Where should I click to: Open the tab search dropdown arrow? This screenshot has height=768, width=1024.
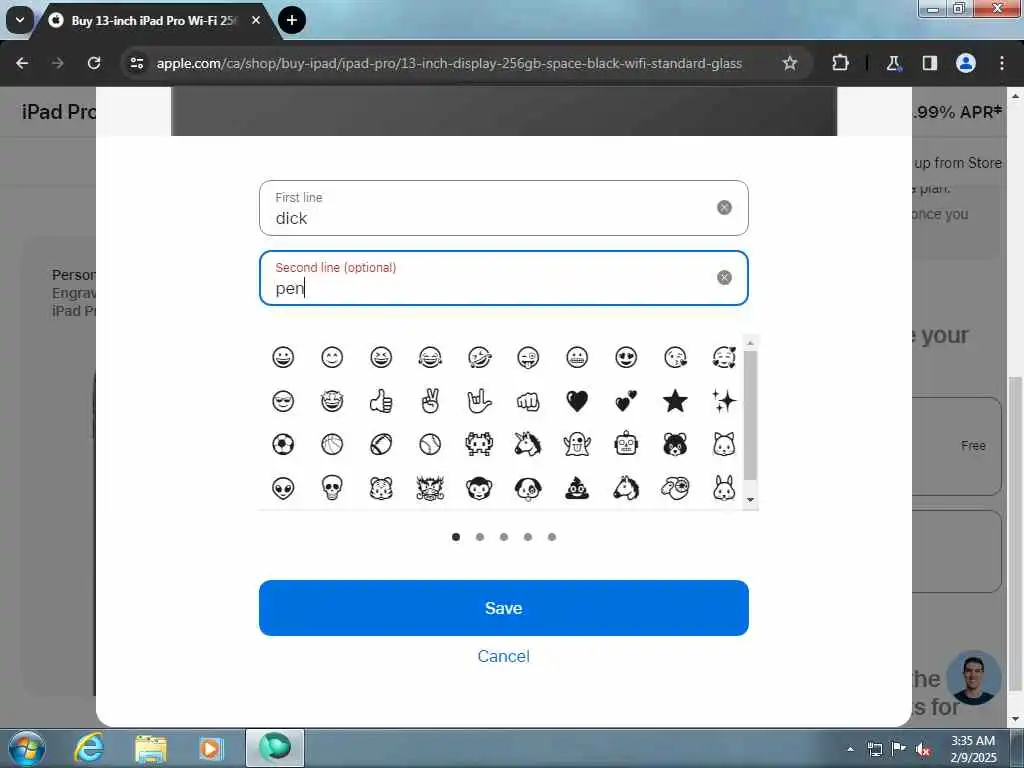click(20, 20)
